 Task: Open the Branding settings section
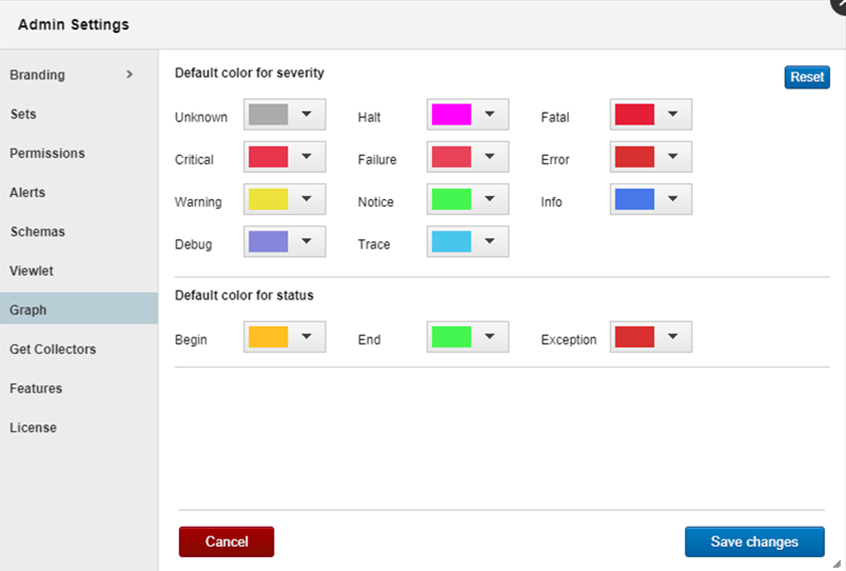(79, 75)
